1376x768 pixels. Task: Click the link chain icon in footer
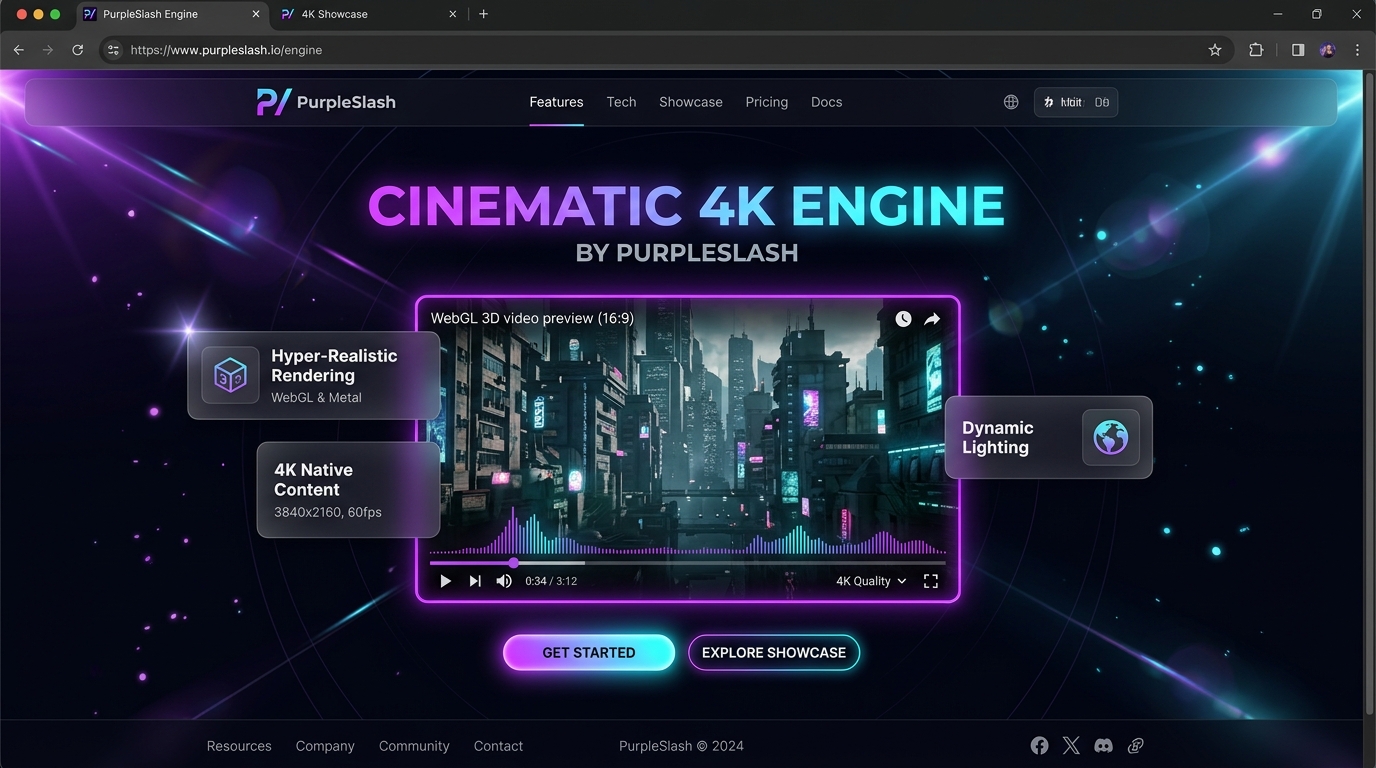(x=1135, y=746)
